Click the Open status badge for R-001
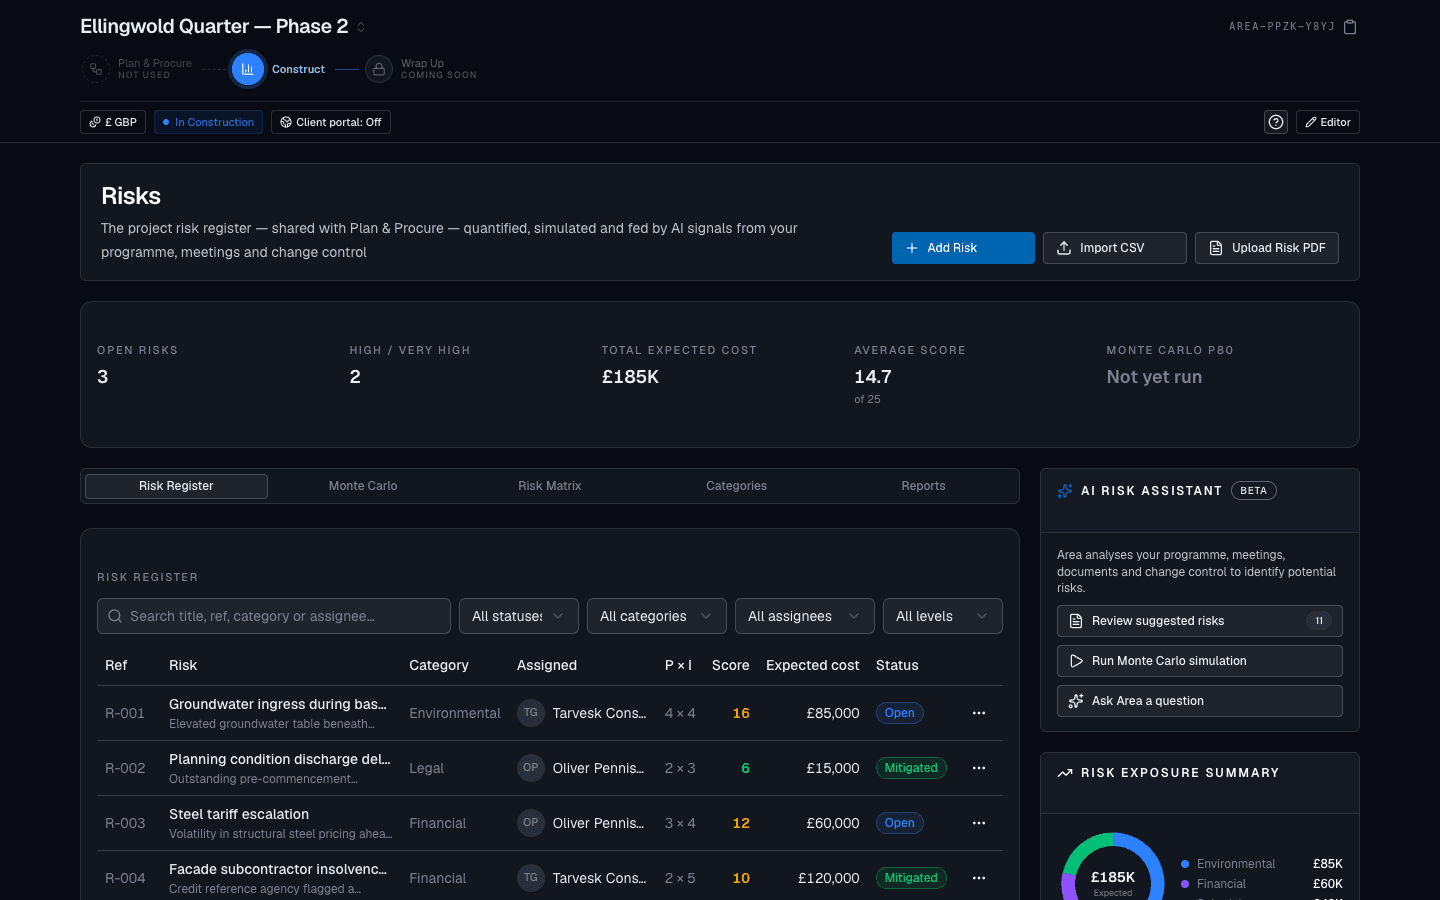The width and height of the screenshot is (1440, 900). [x=900, y=713]
